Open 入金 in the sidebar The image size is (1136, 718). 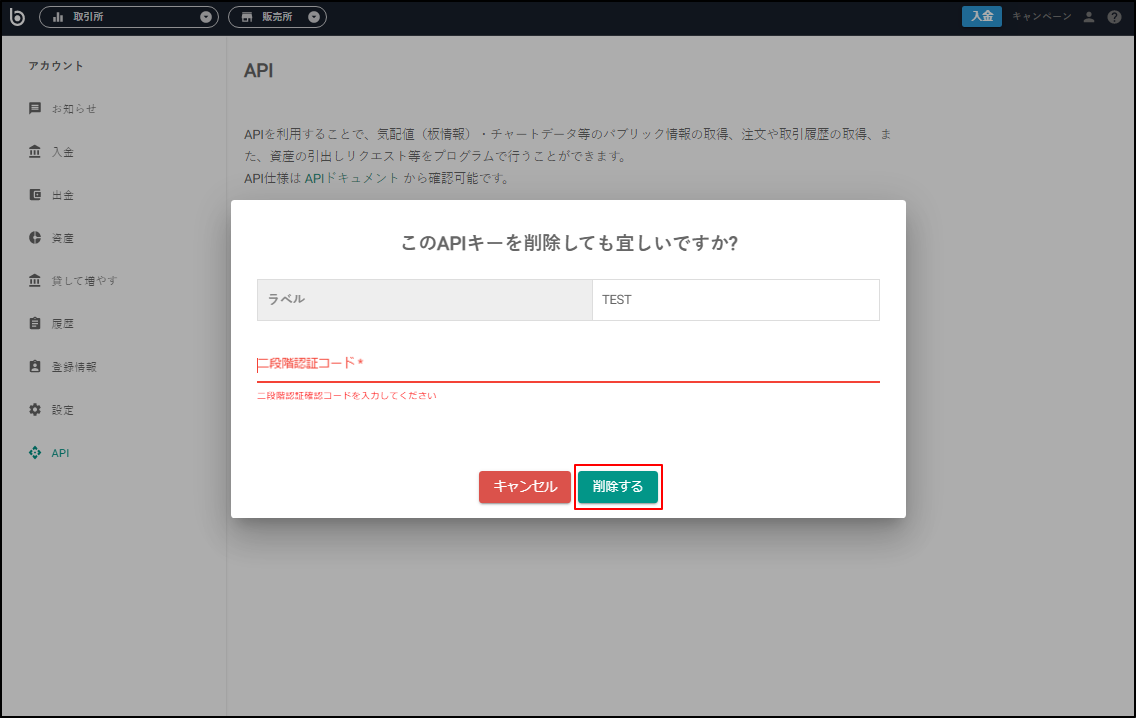click(x=62, y=152)
